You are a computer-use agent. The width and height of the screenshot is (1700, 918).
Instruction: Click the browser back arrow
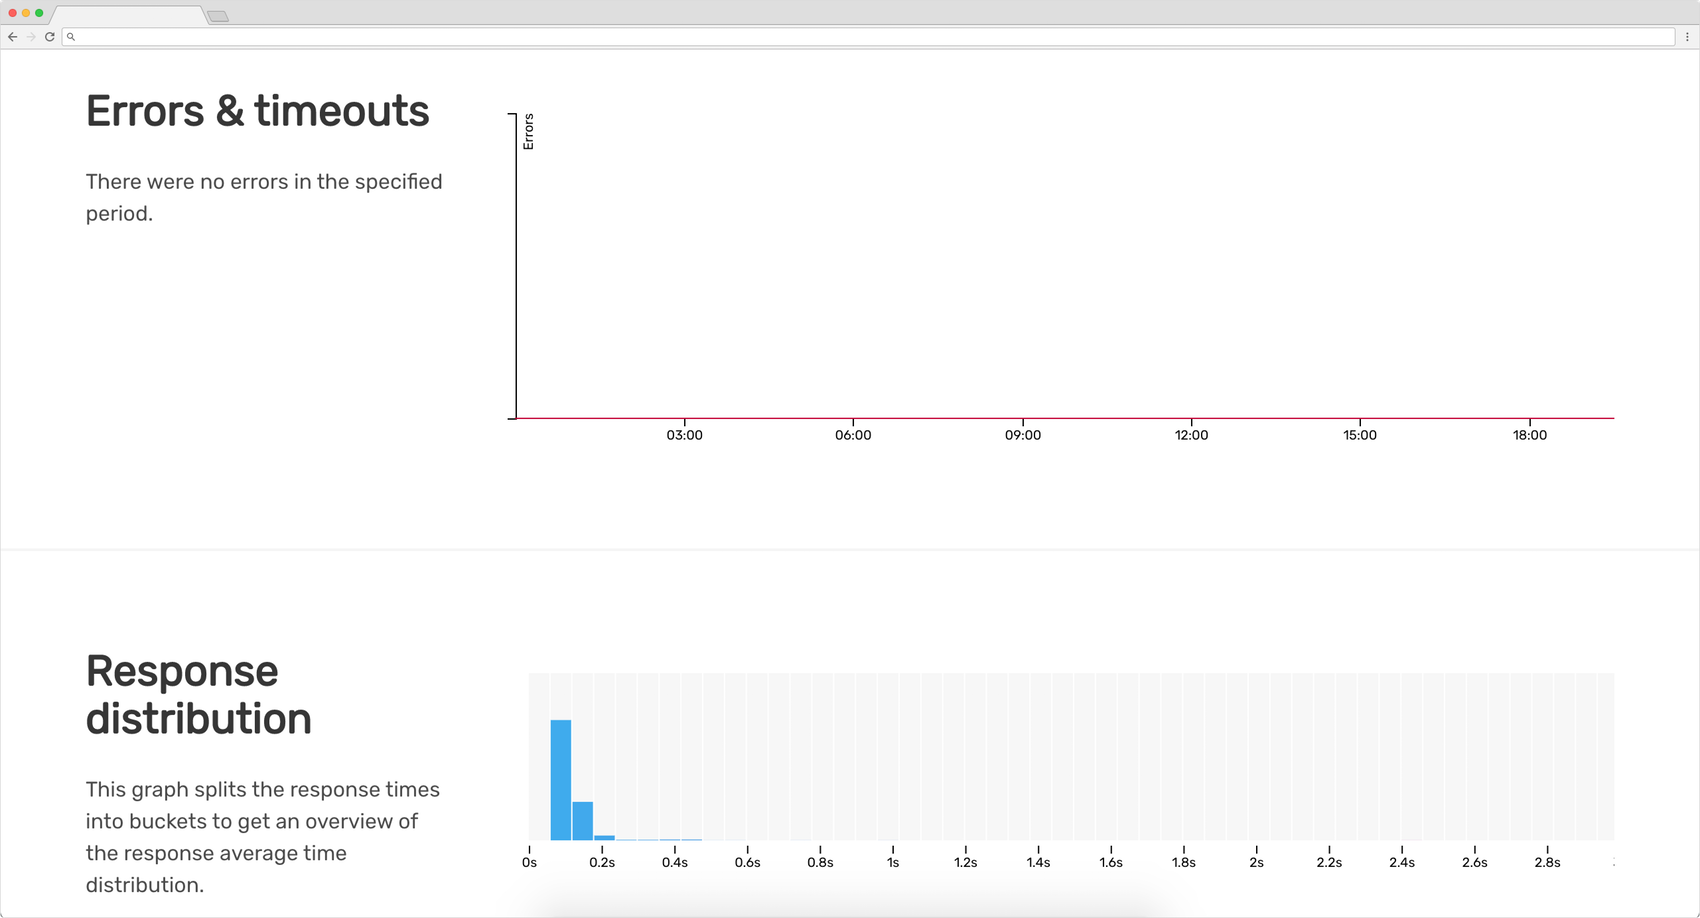point(12,37)
